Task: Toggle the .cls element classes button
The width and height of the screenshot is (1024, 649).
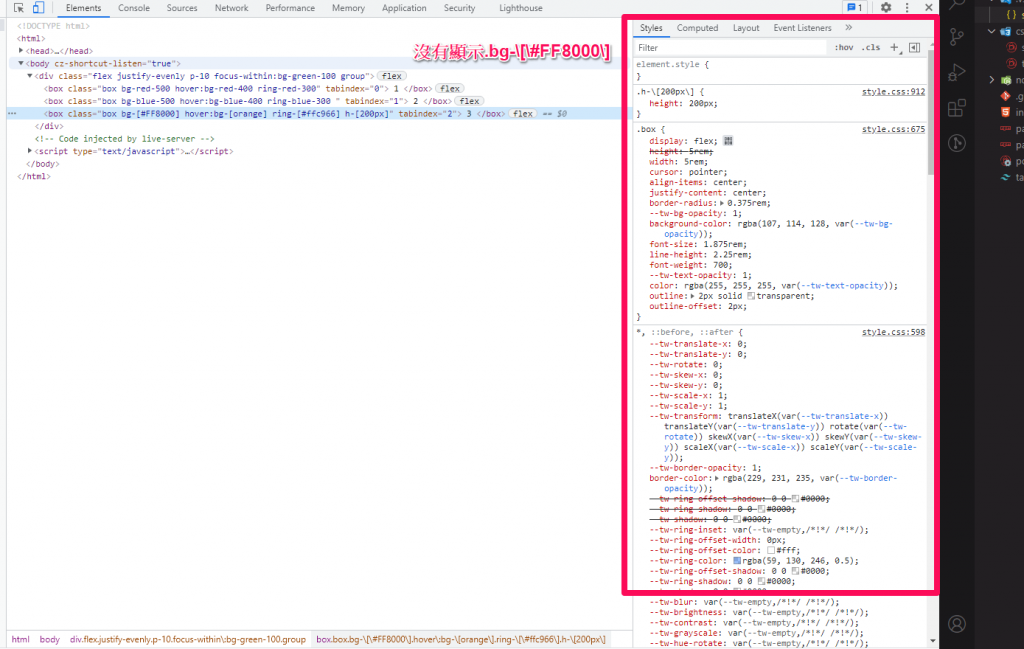Action: [x=871, y=48]
